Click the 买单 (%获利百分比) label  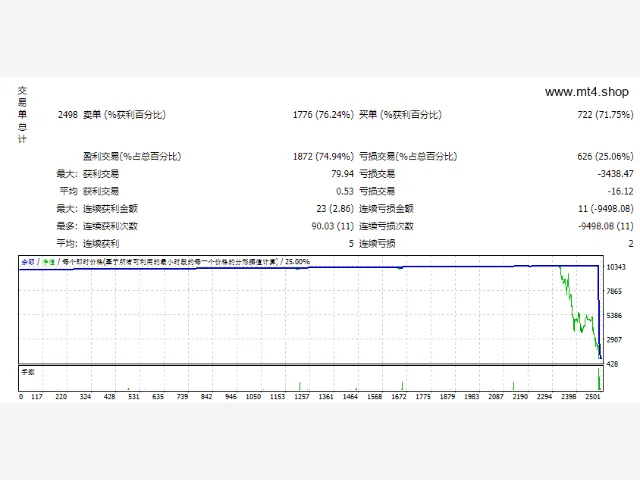[x=400, y=115]
